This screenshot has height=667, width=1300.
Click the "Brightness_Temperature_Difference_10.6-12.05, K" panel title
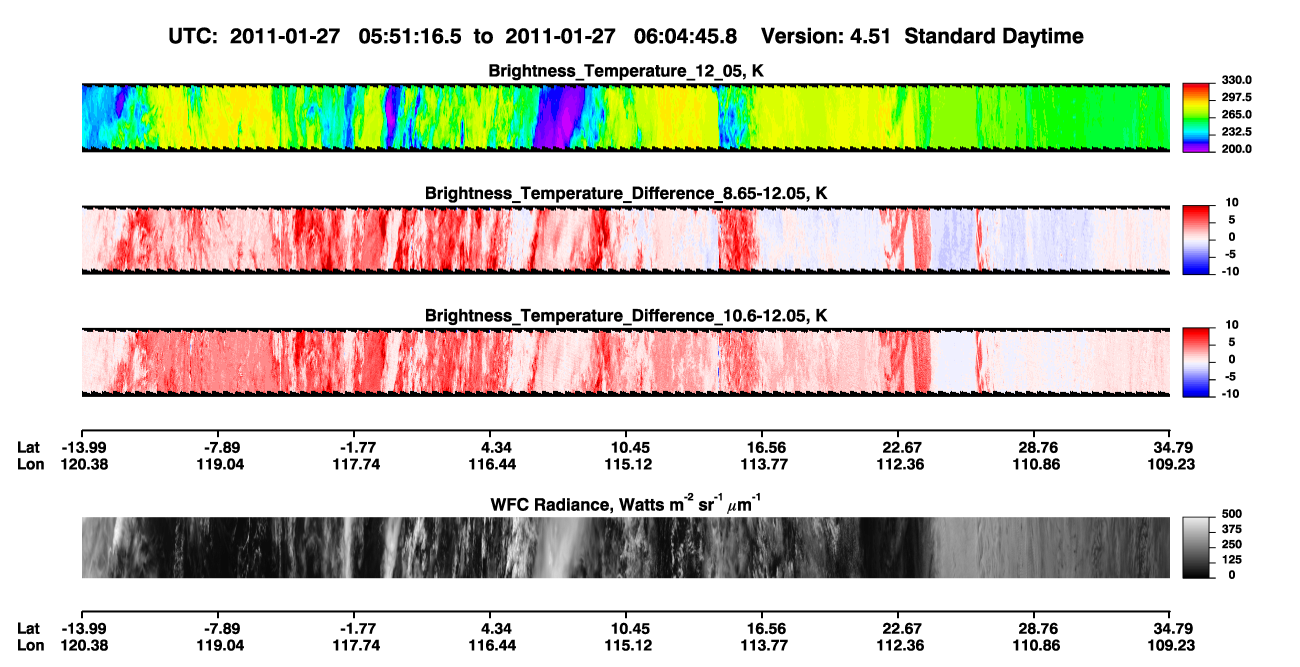tap(626, 316)
